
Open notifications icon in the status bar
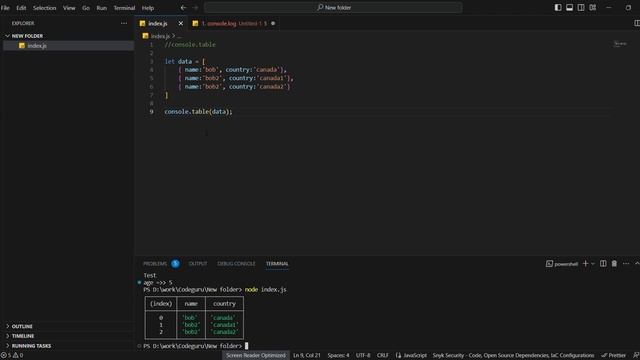pyautogui.click(x=636, y=356)
